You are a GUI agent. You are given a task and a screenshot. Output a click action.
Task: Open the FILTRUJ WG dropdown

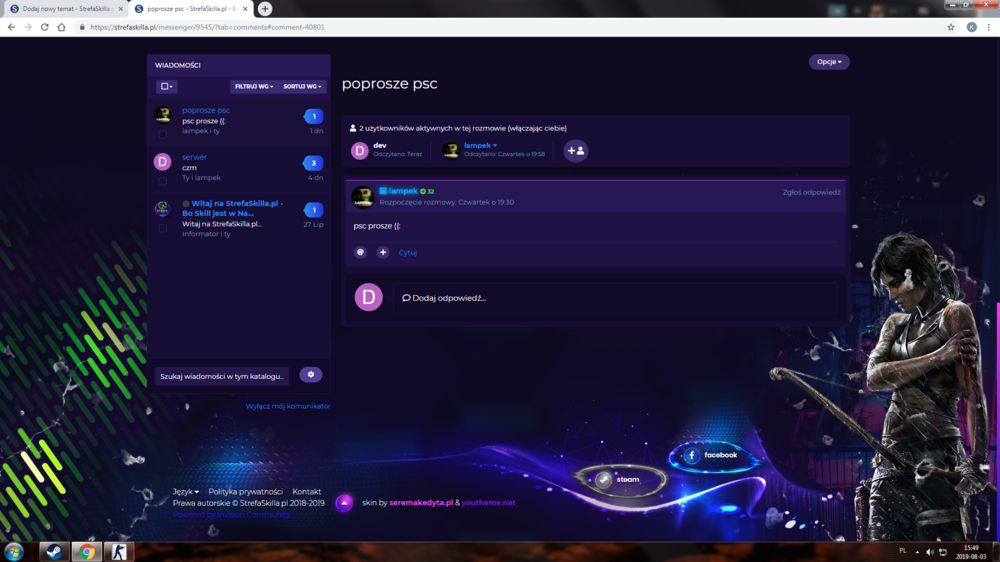(254, 86)
